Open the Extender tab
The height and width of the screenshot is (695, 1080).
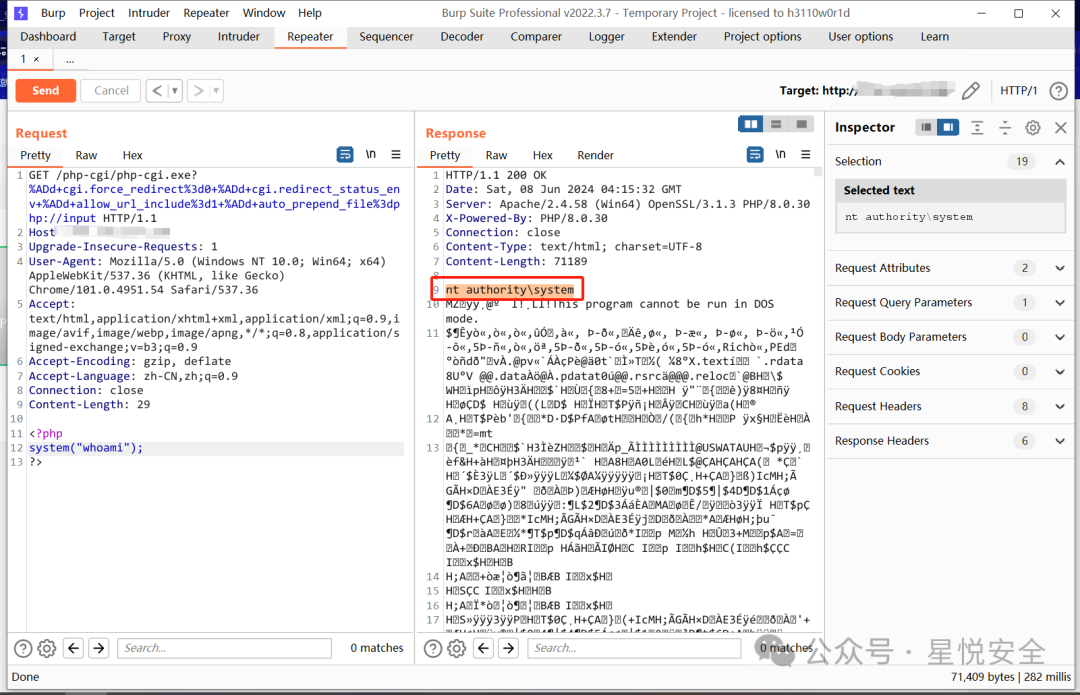tap(674, 37)
